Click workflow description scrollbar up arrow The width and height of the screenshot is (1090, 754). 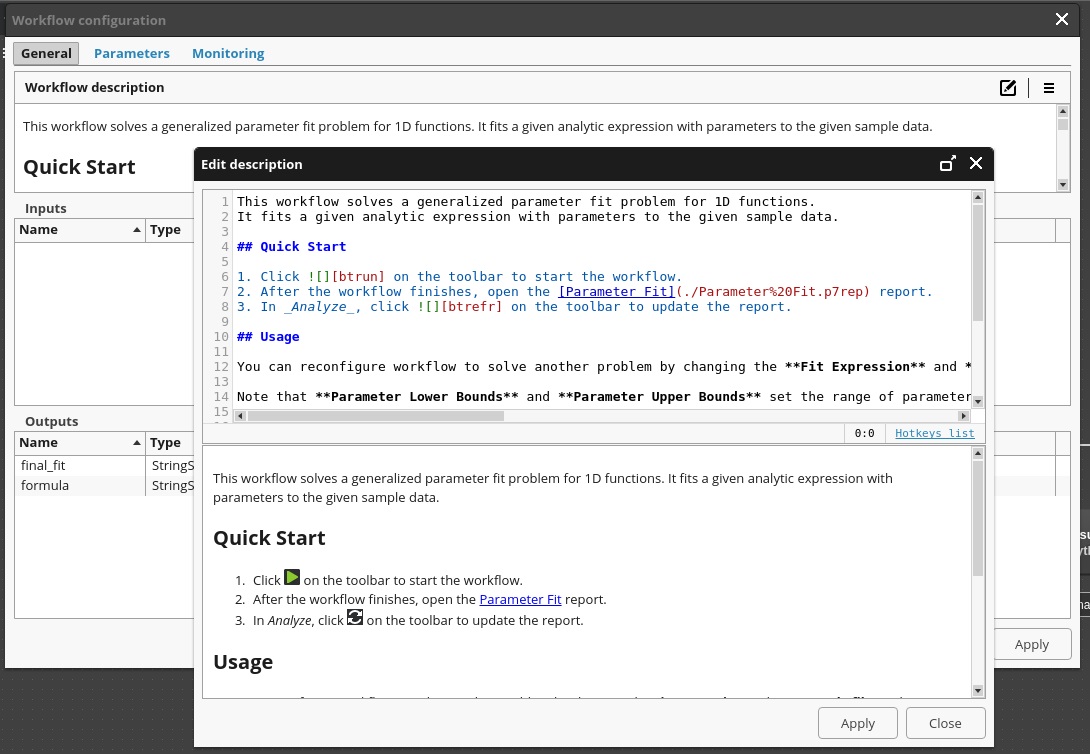click(x=1062, y=111)
